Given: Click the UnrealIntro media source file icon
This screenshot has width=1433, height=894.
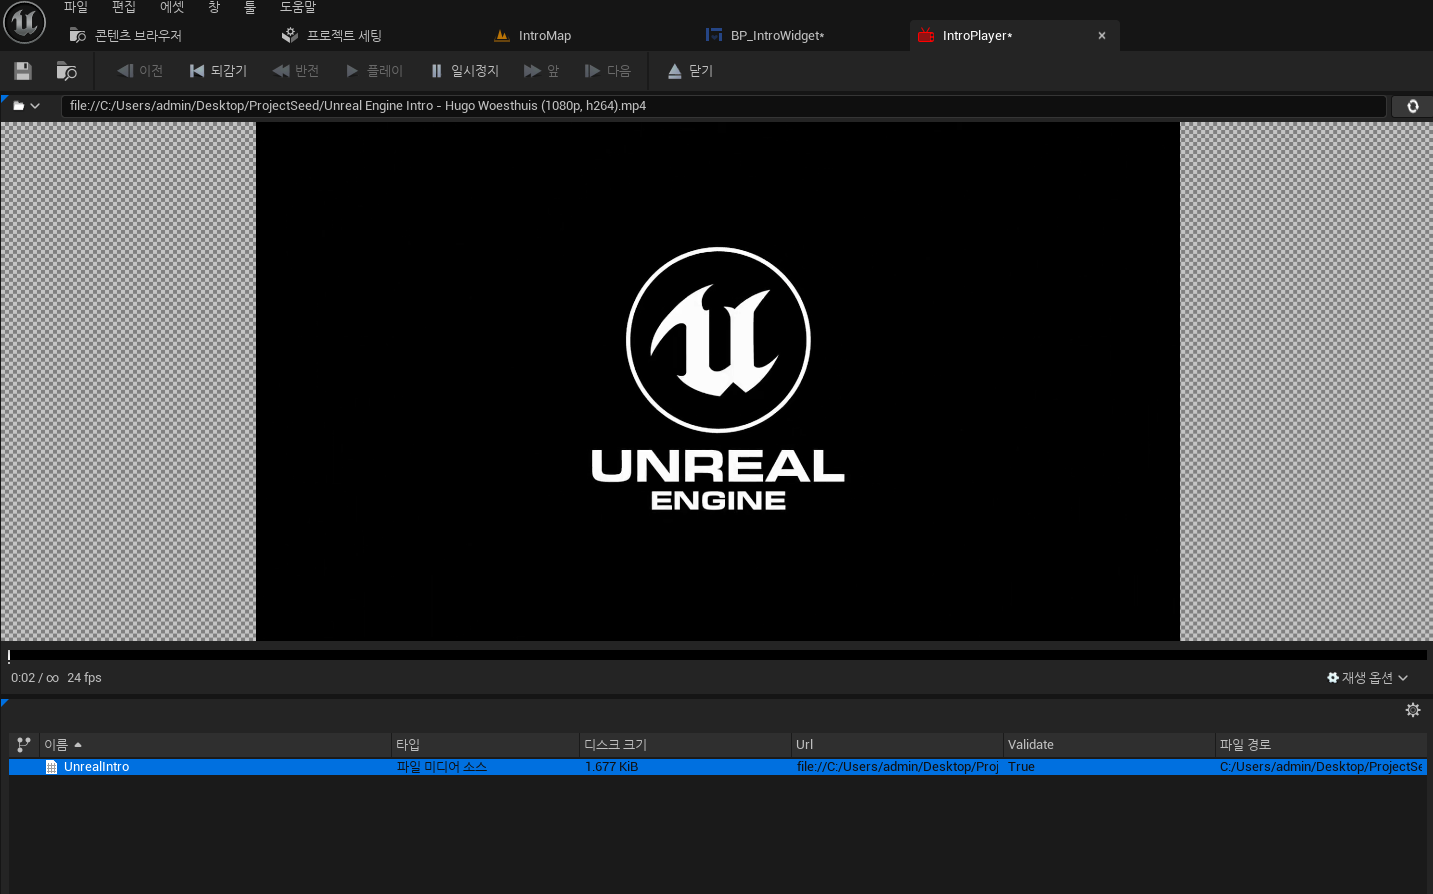Looking at the screenshot, I should coord(51,767).
